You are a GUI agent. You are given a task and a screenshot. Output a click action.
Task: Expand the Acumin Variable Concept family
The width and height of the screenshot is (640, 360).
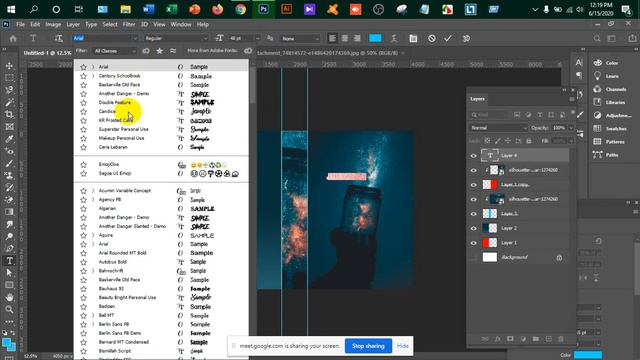[93, 191]
